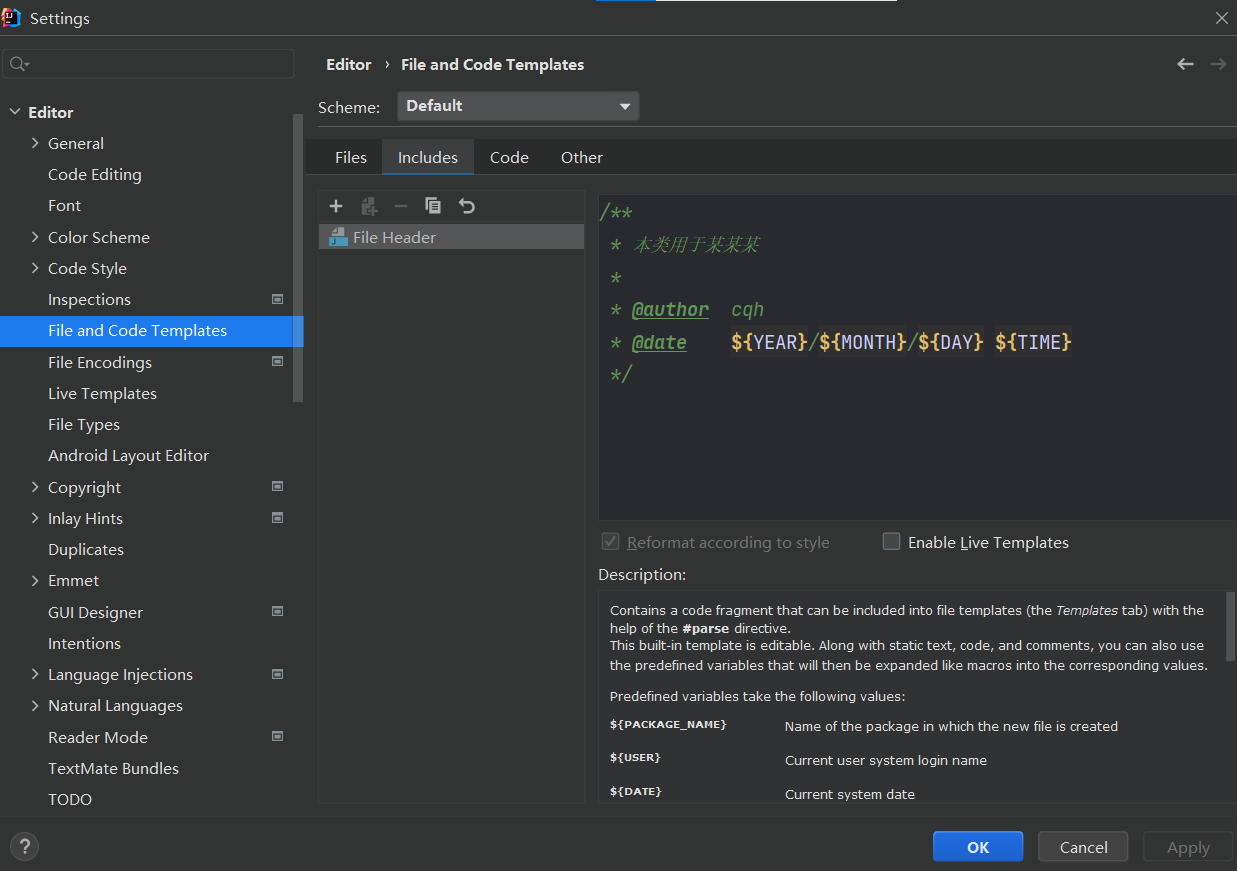The height and width of the screenshot is (871, 1237).
Task: Click the Copyright project-level icon
Action: (278, 487)
